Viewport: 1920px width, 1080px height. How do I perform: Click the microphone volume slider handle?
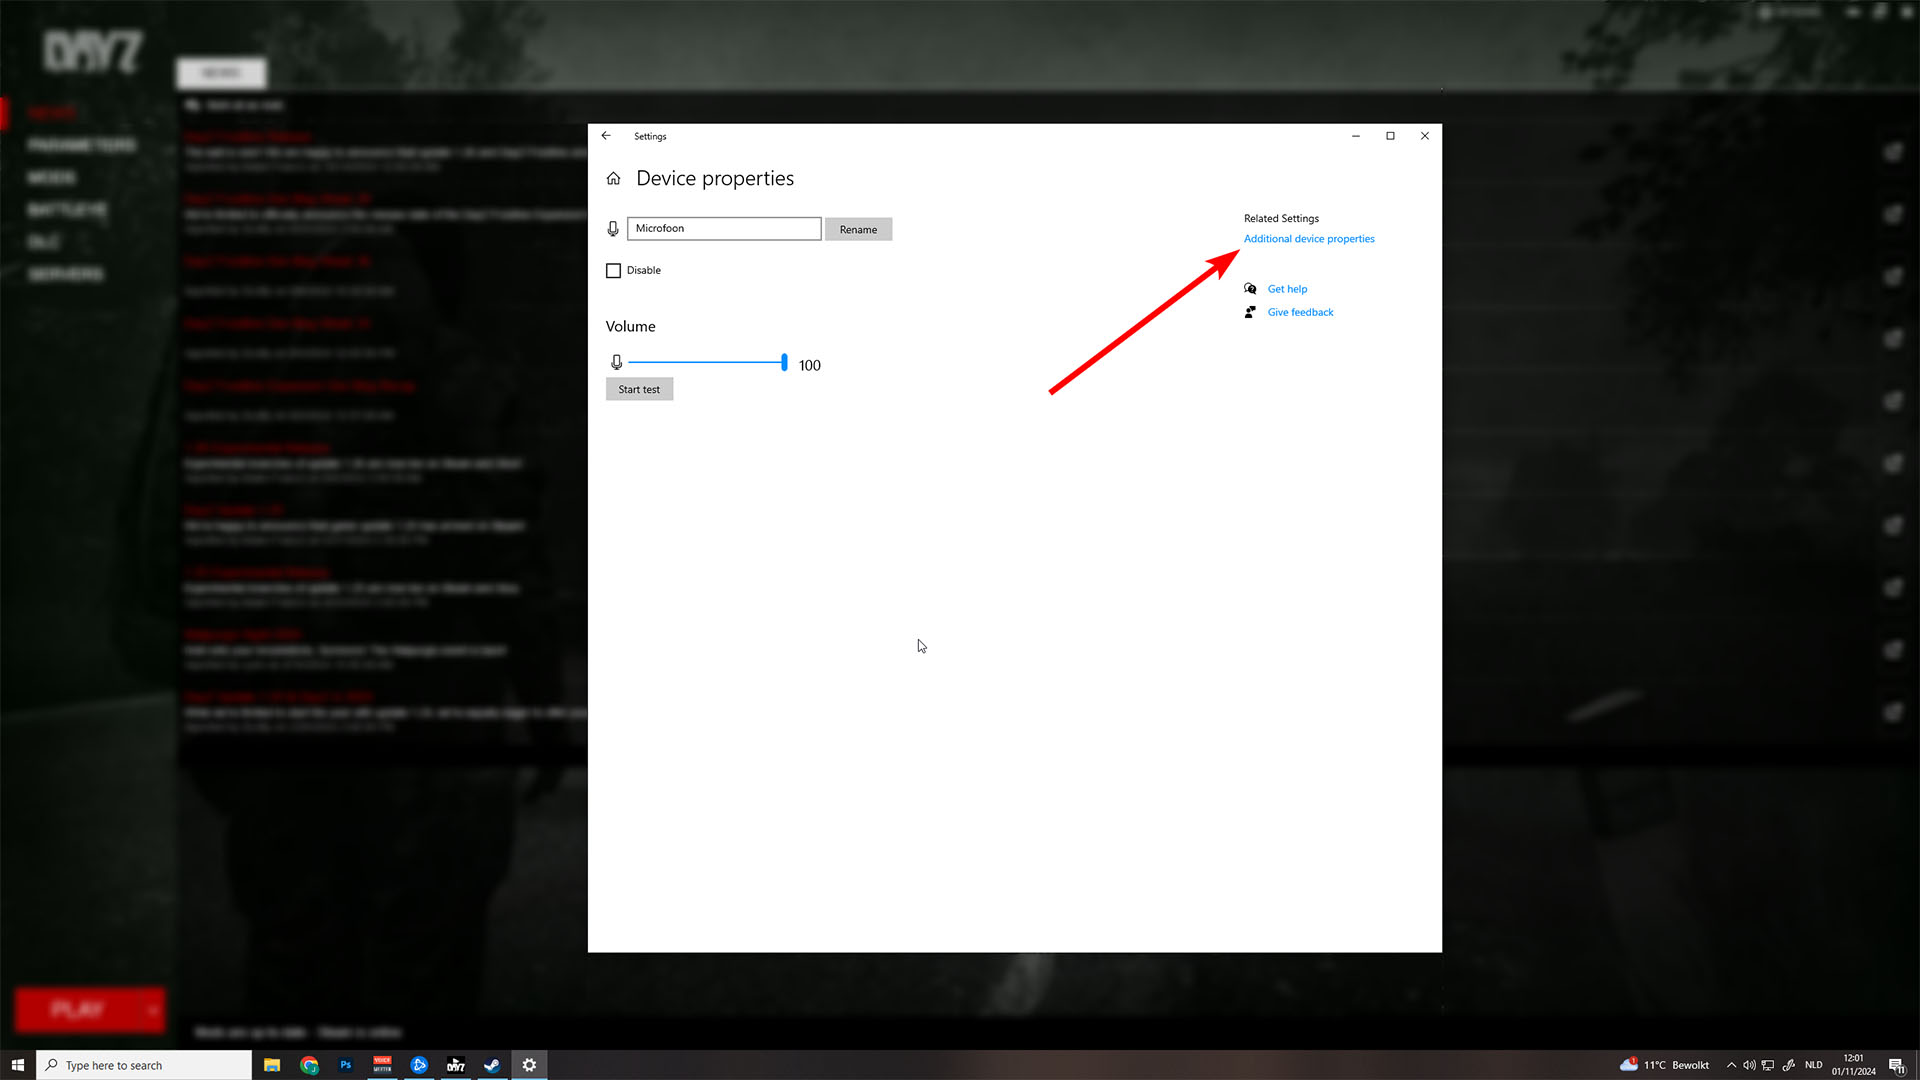tap(784, 362)
